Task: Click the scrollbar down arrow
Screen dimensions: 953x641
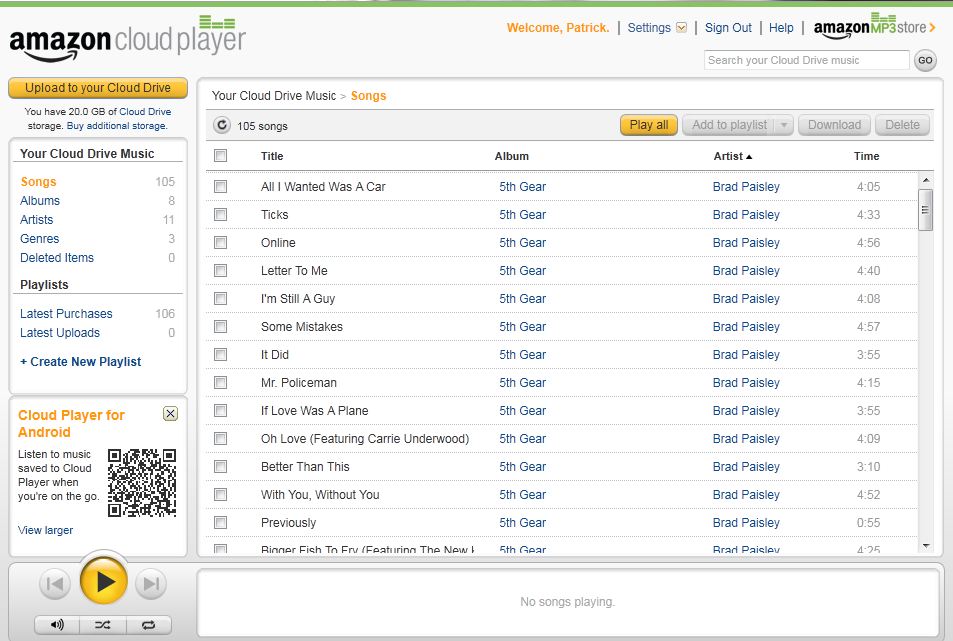Action: pos(926,546)
